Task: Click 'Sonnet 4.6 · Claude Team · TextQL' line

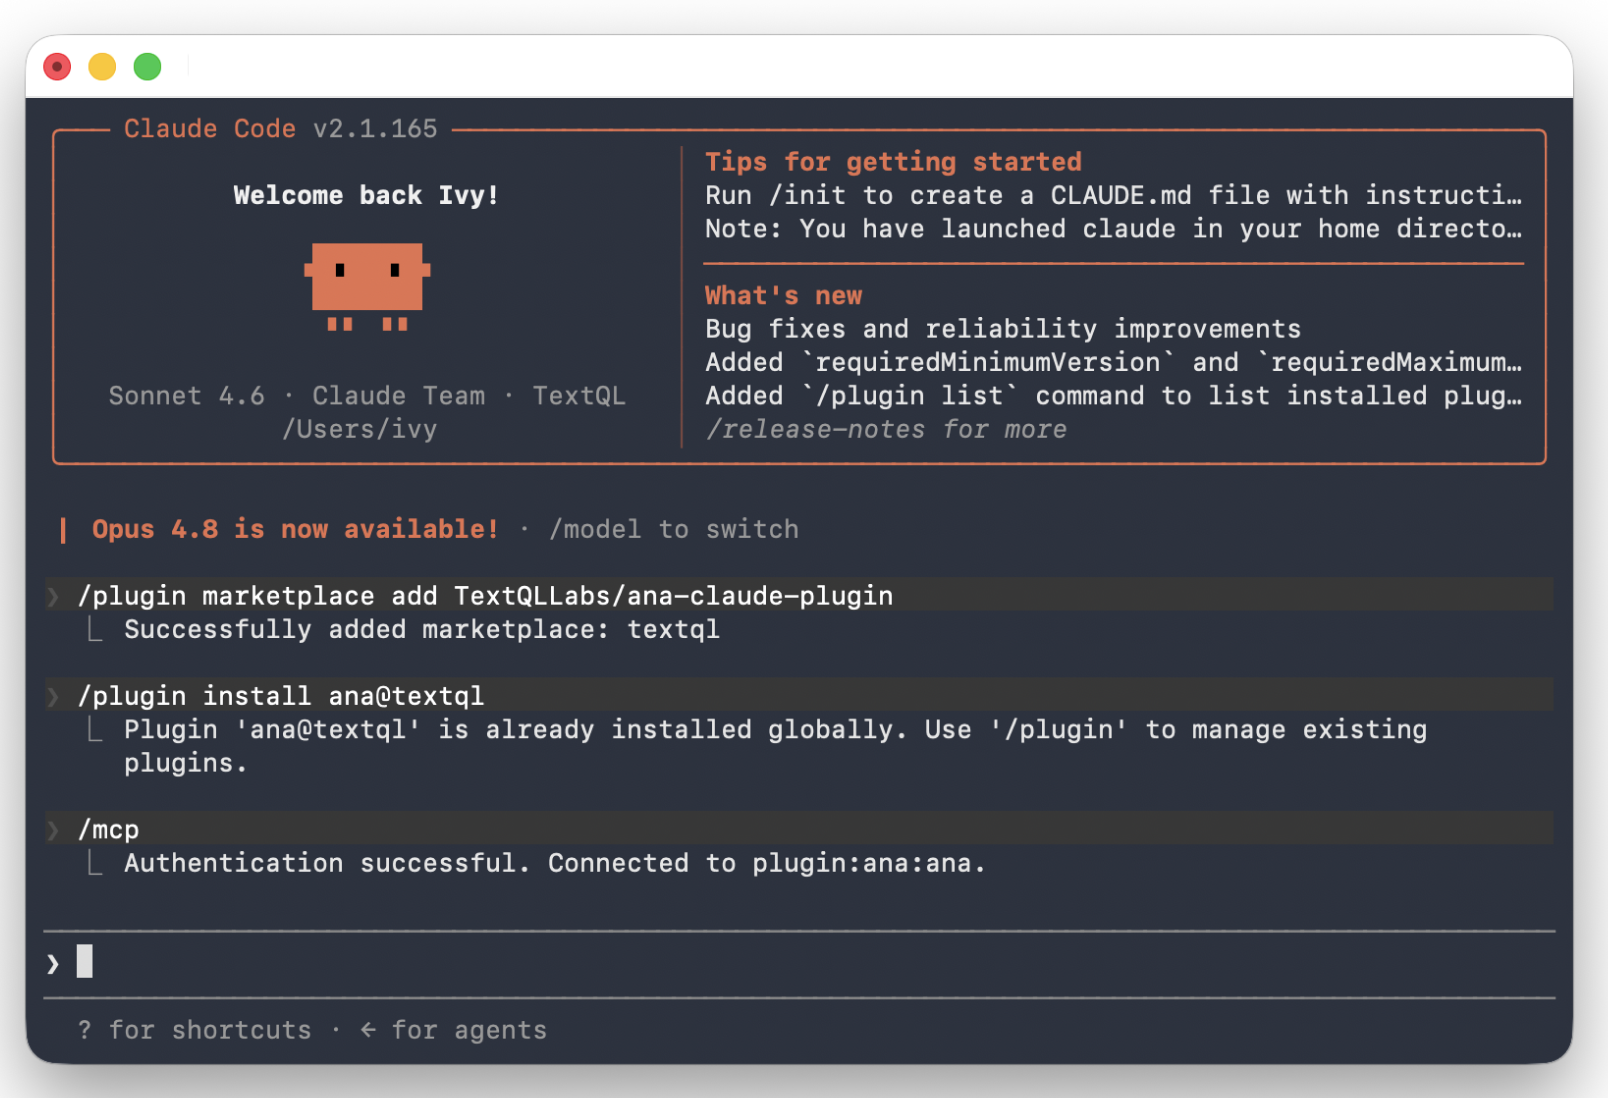Action: click(x=367, y=396)
